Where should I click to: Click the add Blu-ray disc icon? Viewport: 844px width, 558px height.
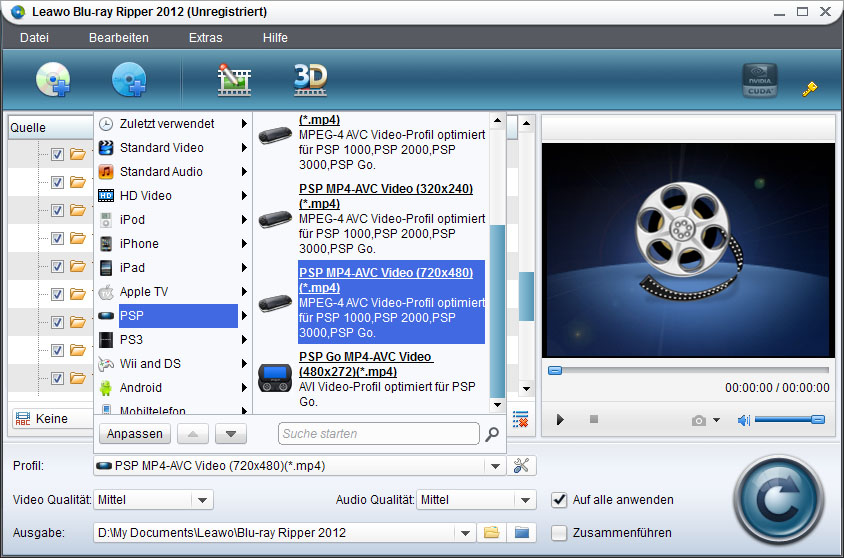53,80
